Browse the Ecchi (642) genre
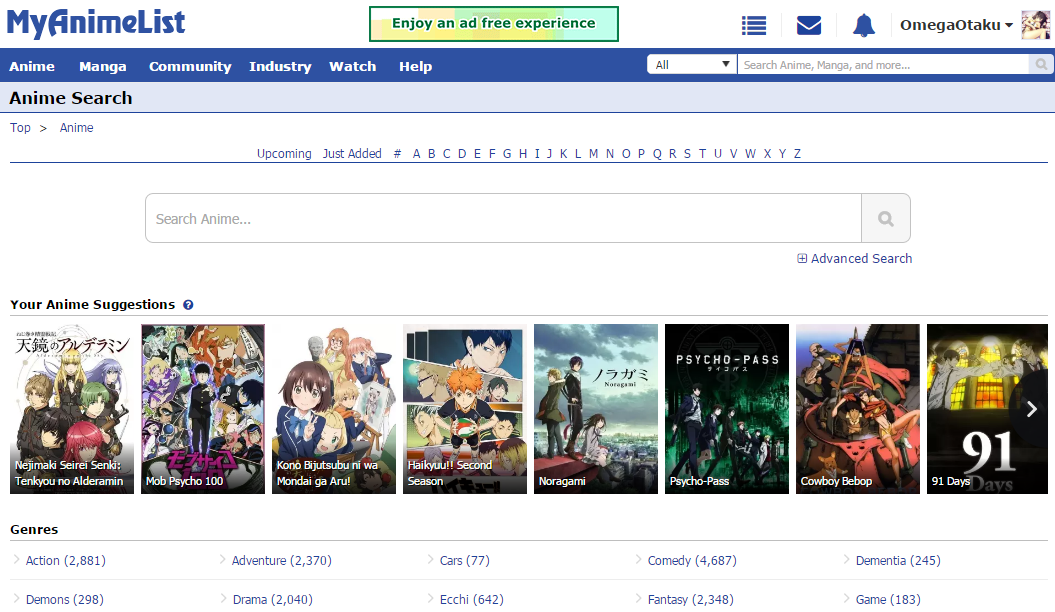This screenshot has width=1055, height=612. click(472, 600)
